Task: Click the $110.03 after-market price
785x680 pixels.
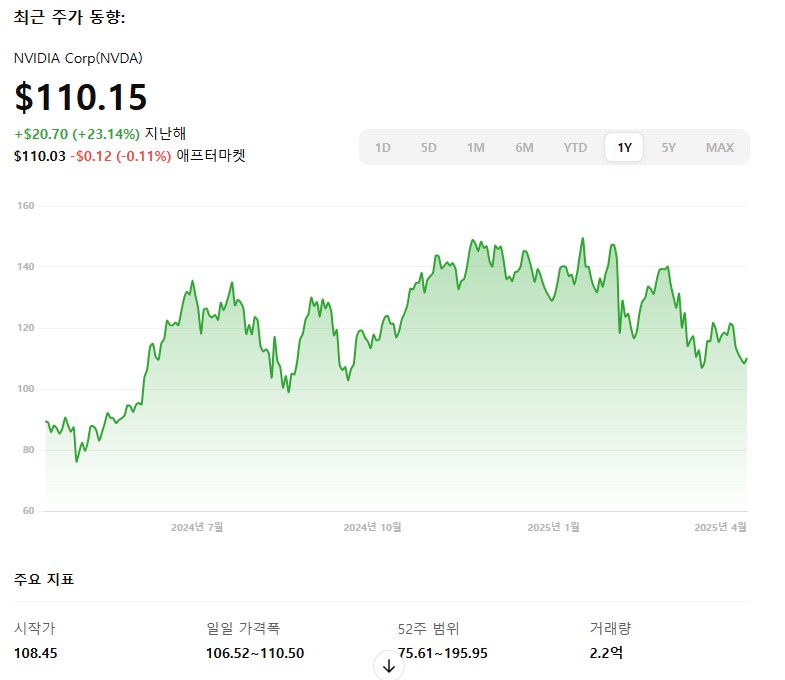Action: pos(40,156)
